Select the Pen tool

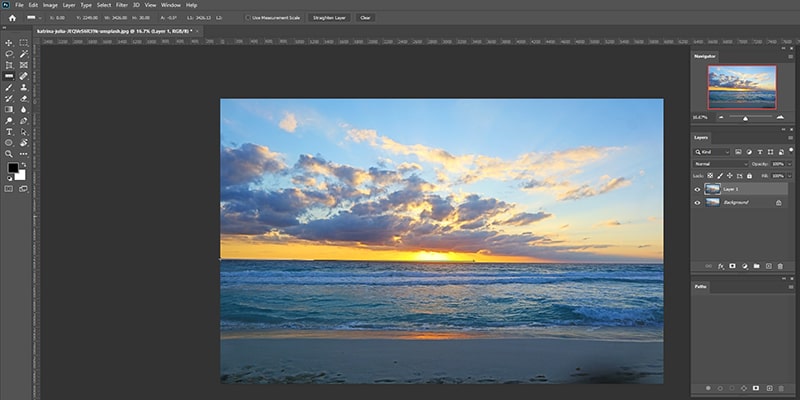[23, 121]
